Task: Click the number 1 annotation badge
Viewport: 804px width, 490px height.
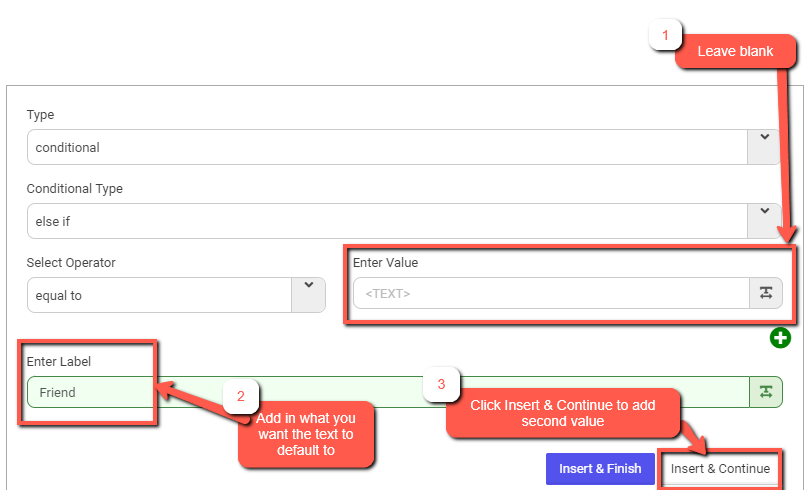Action: pos(663,35)
